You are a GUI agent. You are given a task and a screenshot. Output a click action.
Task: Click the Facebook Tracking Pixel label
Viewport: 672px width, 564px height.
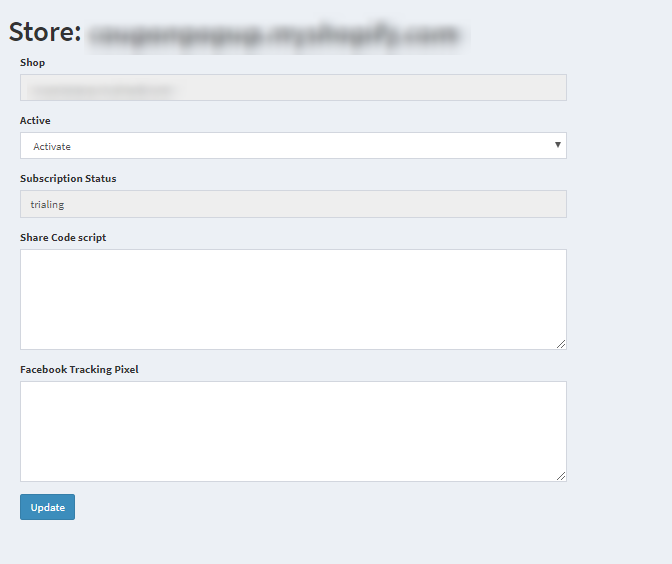pyautogui.click(x=79, y=369)
